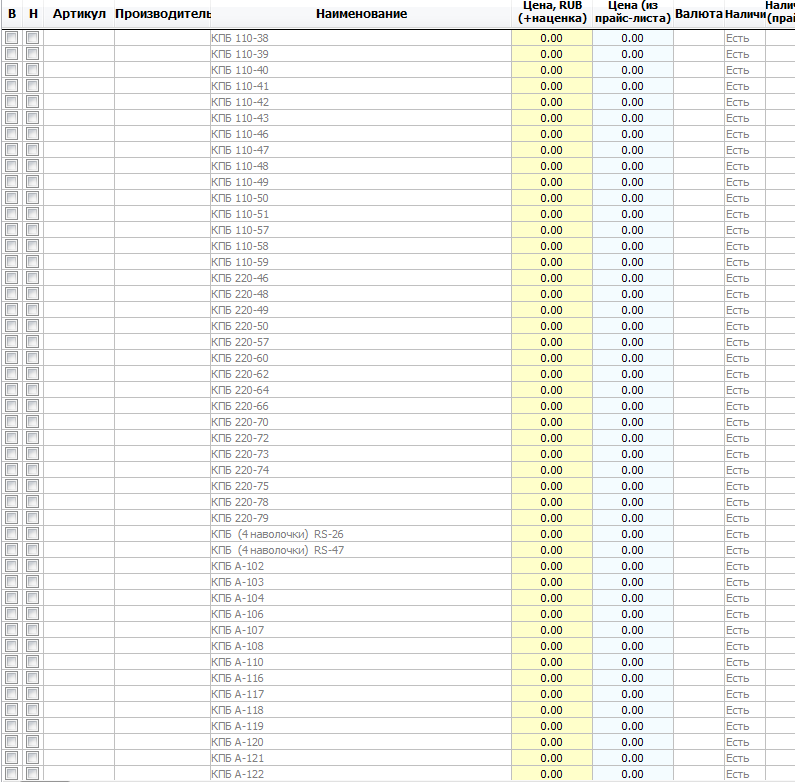This screenshot has height=782, width=795.
Task: Sort by the Наименование column header
Action: coord(361,14)
